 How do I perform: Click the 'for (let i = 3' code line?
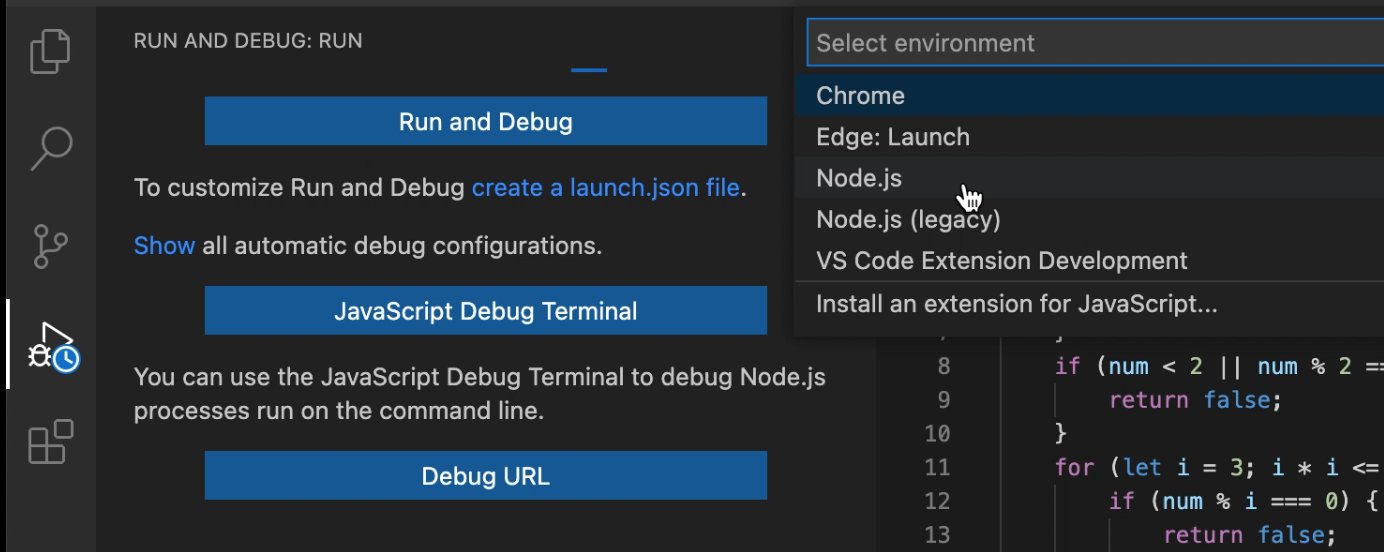(1219, 467)
